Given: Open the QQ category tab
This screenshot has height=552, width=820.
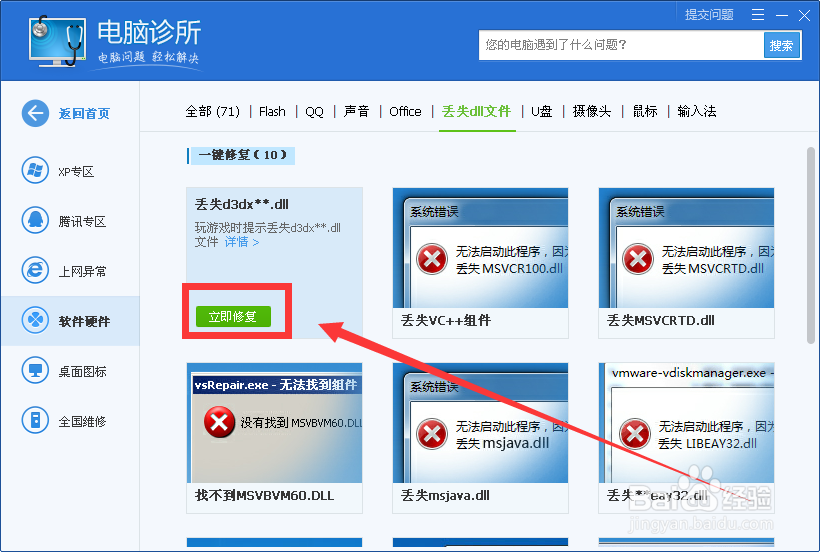Looking at the screenshot, I should [314, 111].
